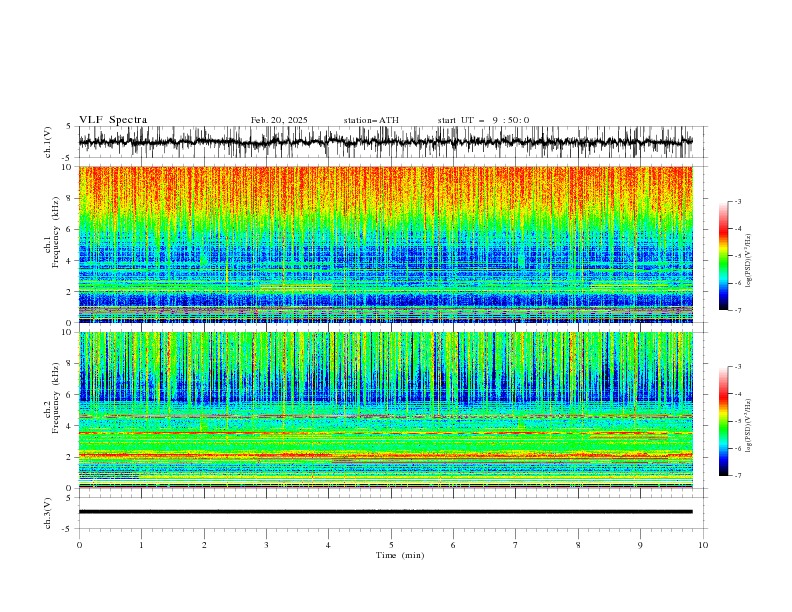Click the 'ch.3(V)' axis label
Screen dimensions: 792x612
click(48, 513)
